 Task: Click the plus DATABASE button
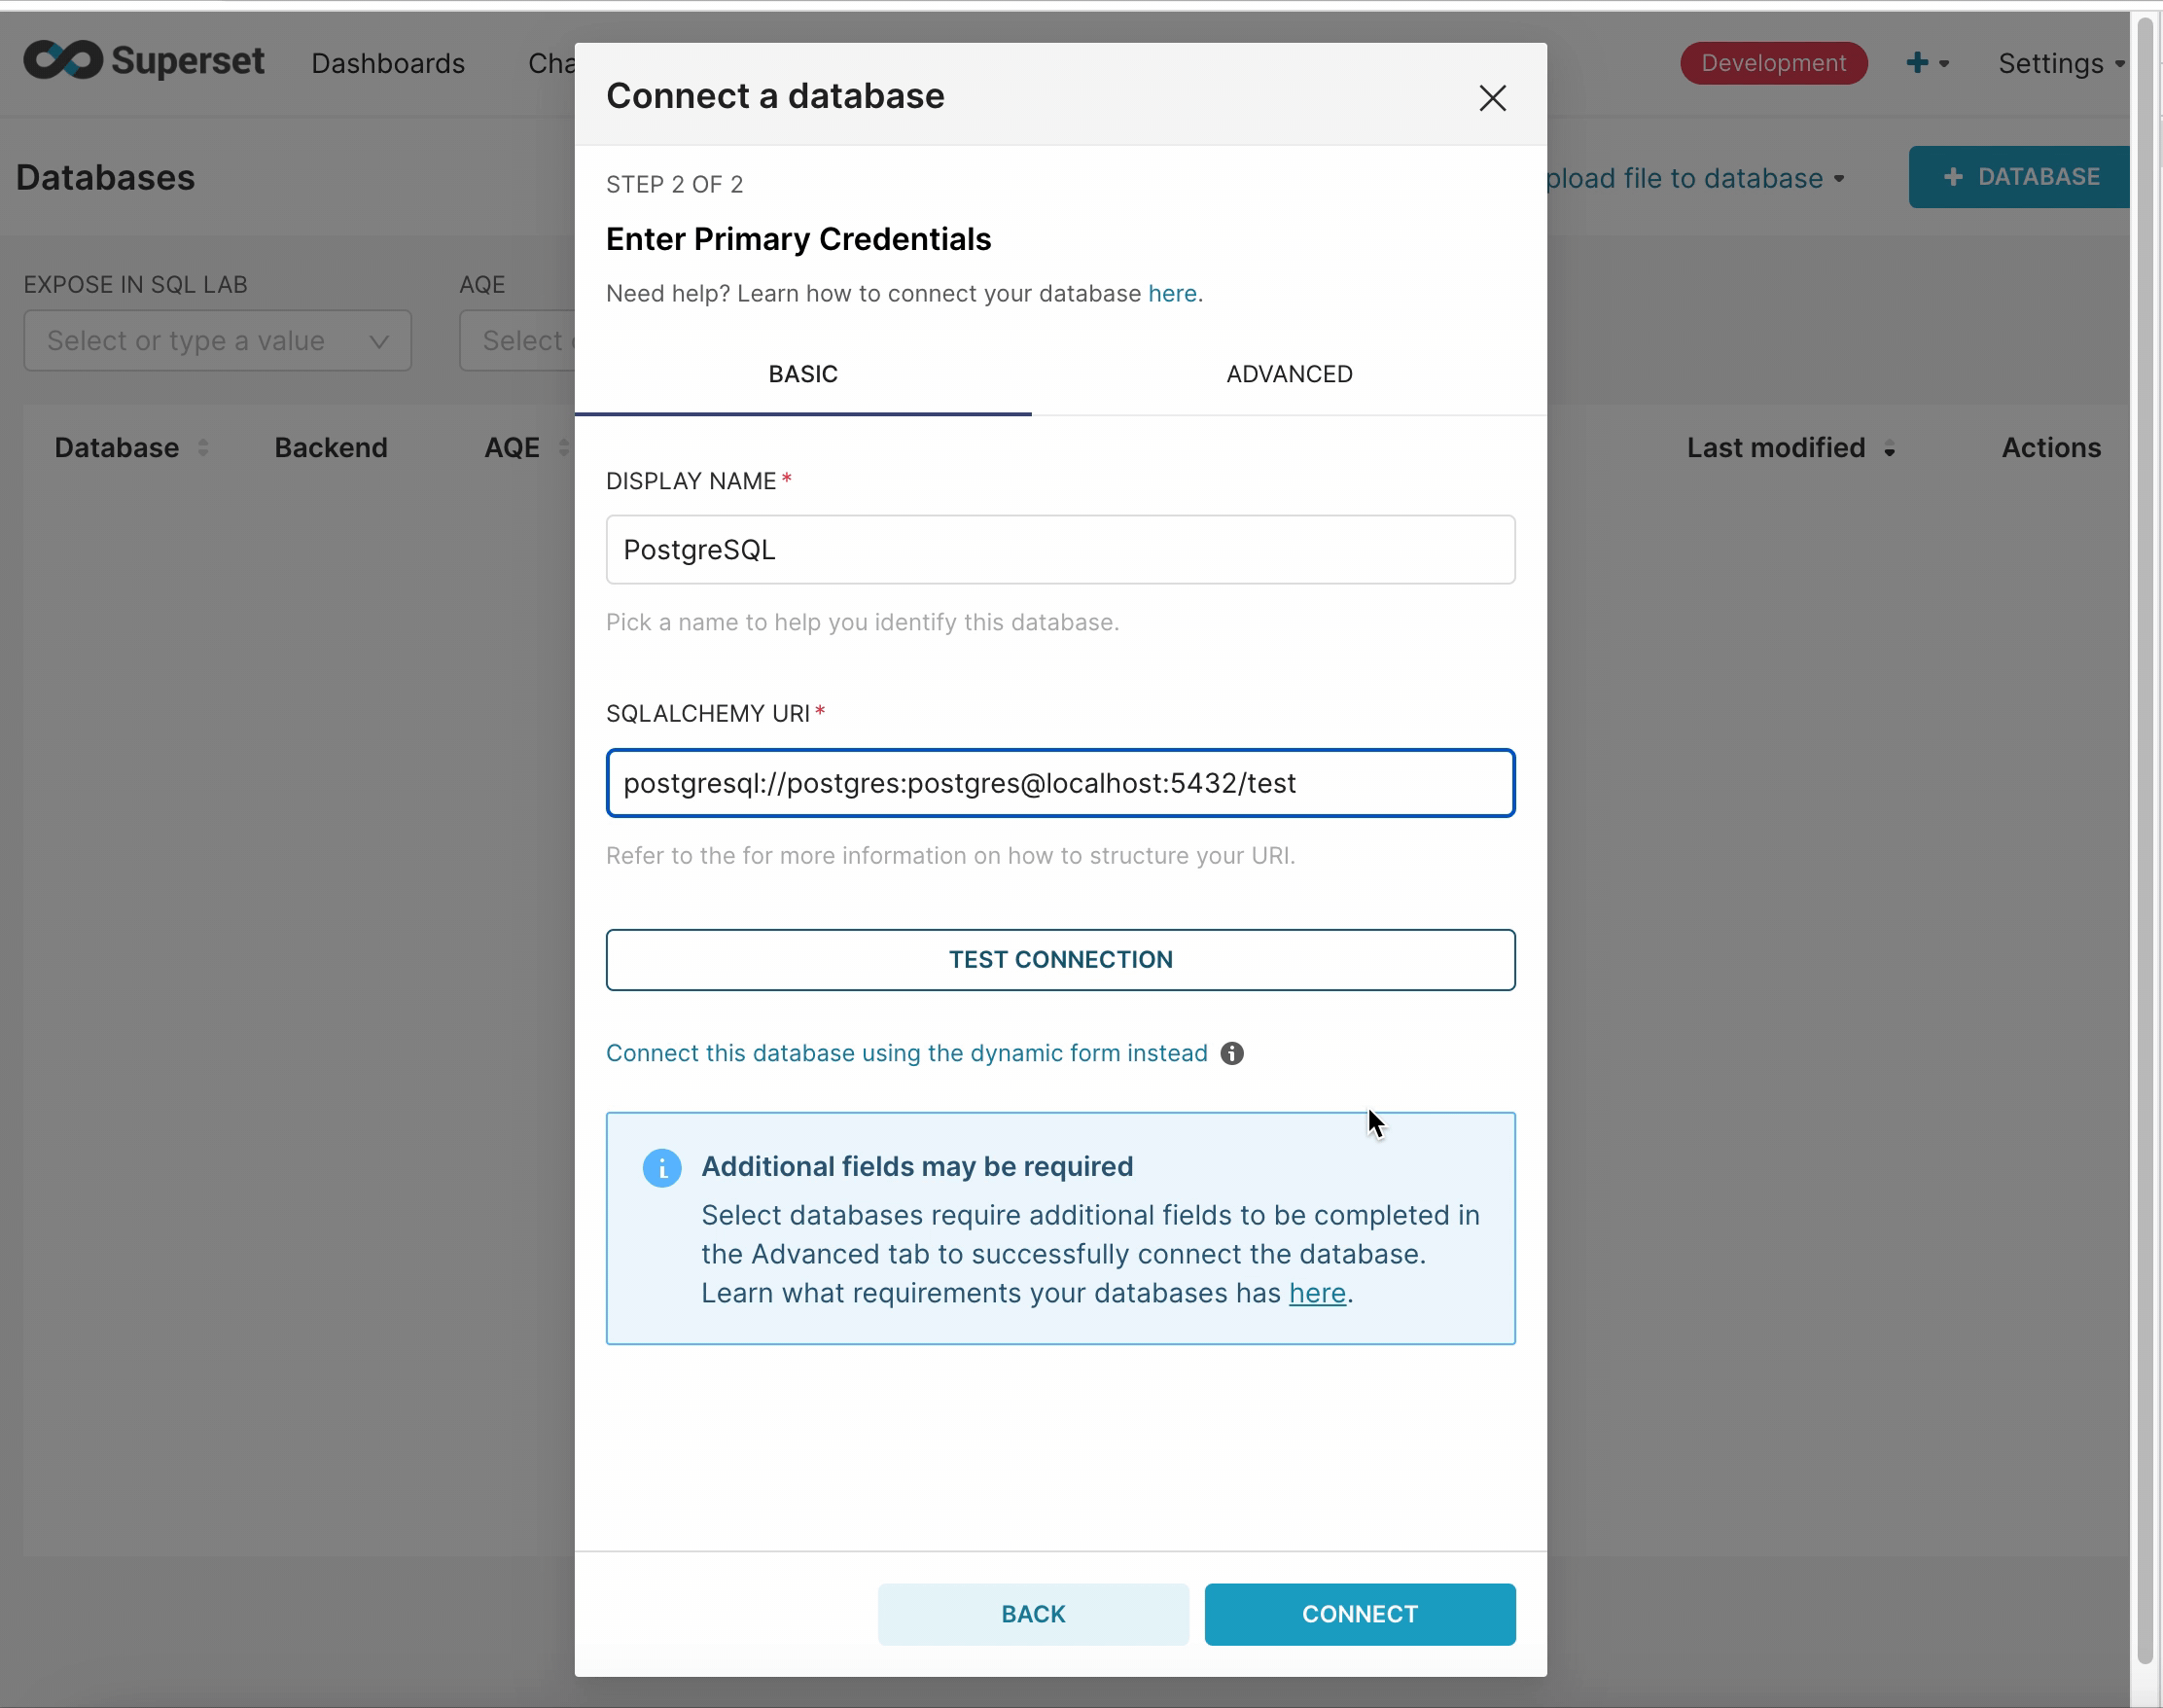click(x=2020, y=177)
